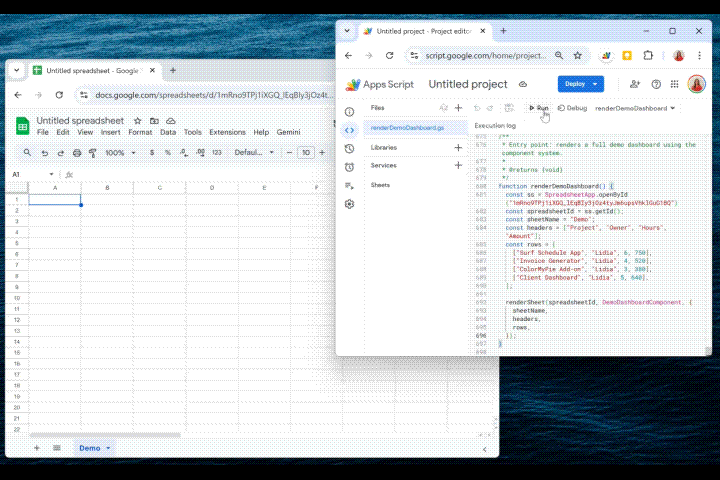Screen dimensions: 720x480
Task: Open the 100% zoom dropdown in Sheets
Action: tap(120, 153)
